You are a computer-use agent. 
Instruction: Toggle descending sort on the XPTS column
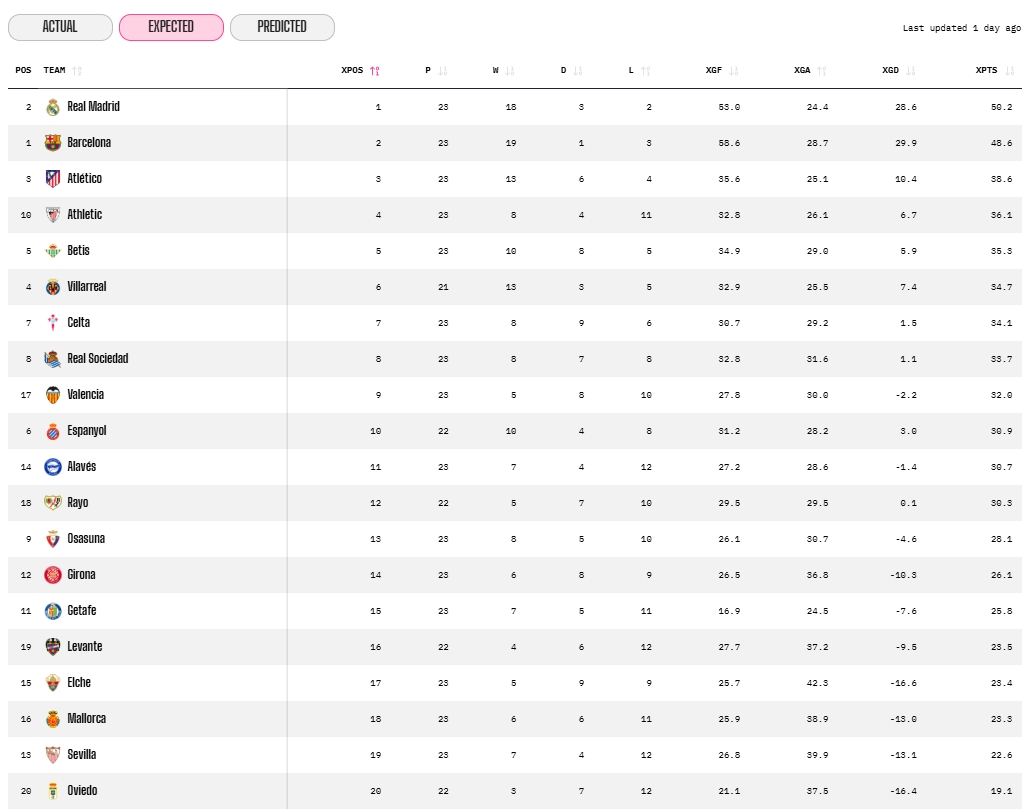pyautogui.click(x=1008, y=70)
